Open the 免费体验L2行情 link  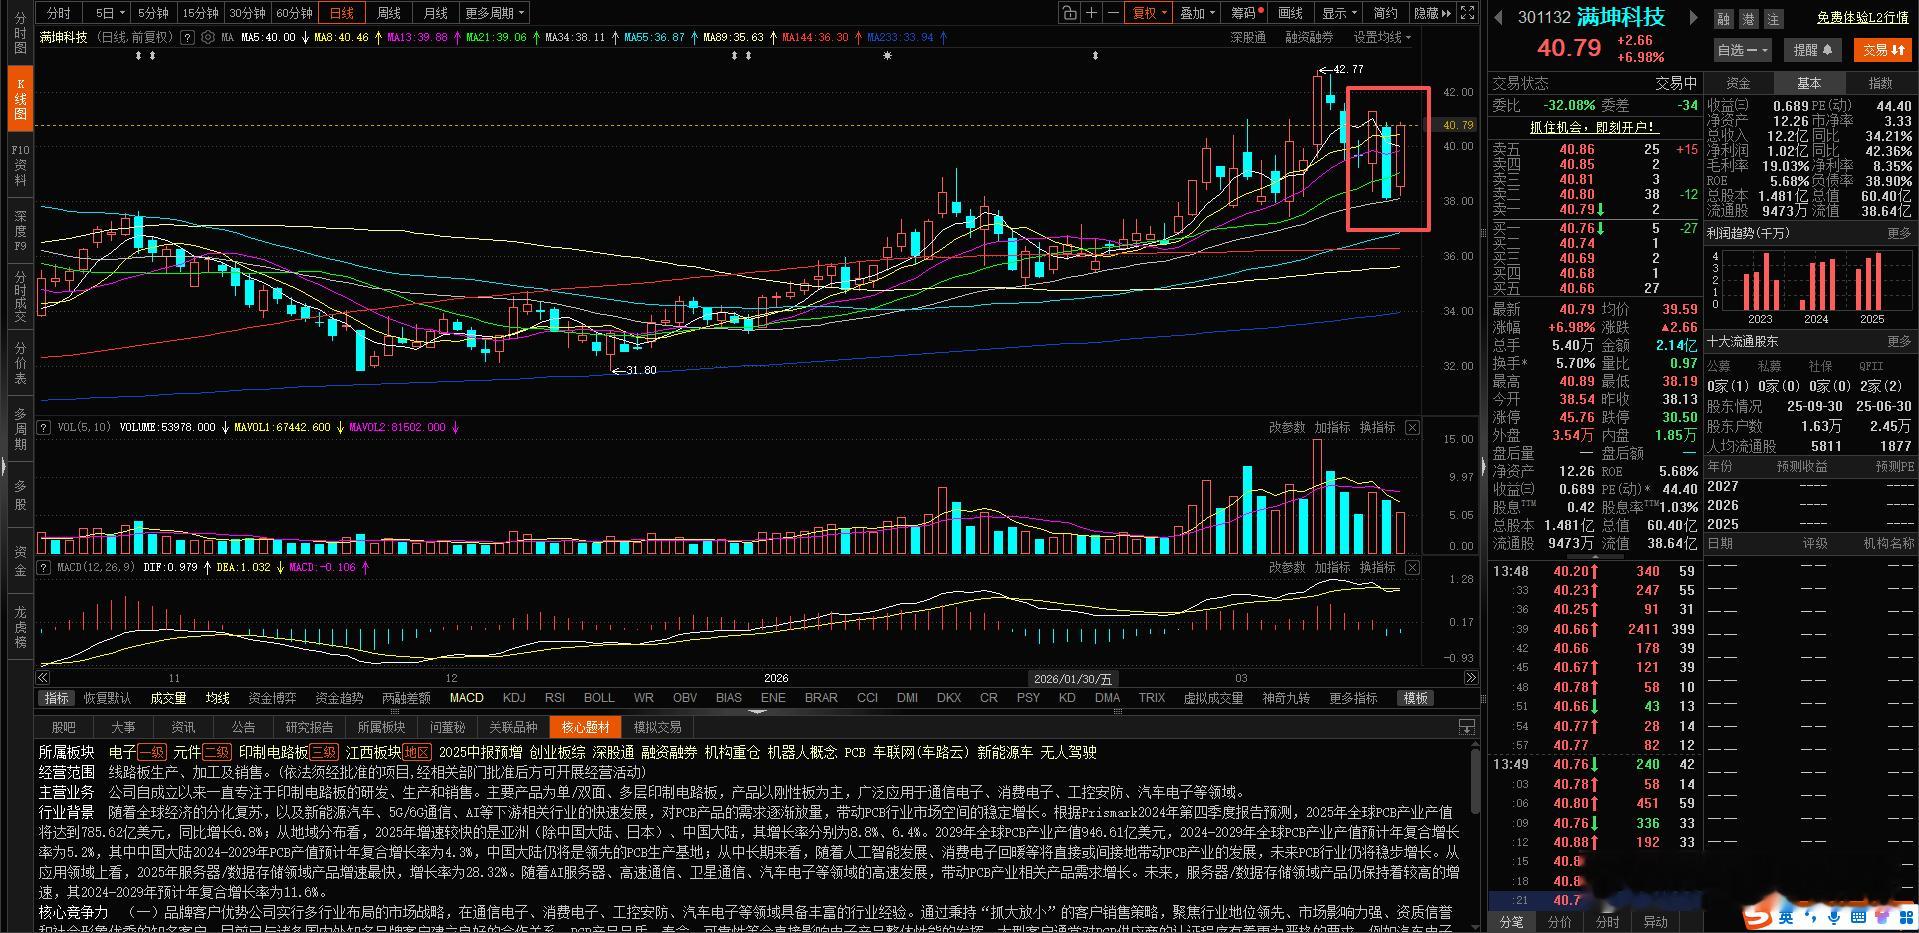(x=1862, y=18)
